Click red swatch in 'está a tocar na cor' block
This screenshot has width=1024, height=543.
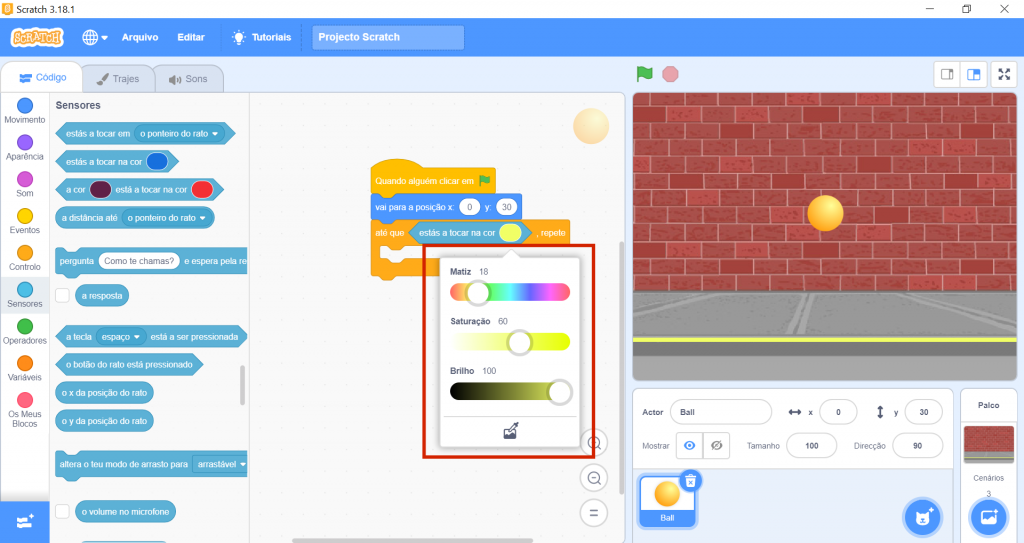(202, 189)
